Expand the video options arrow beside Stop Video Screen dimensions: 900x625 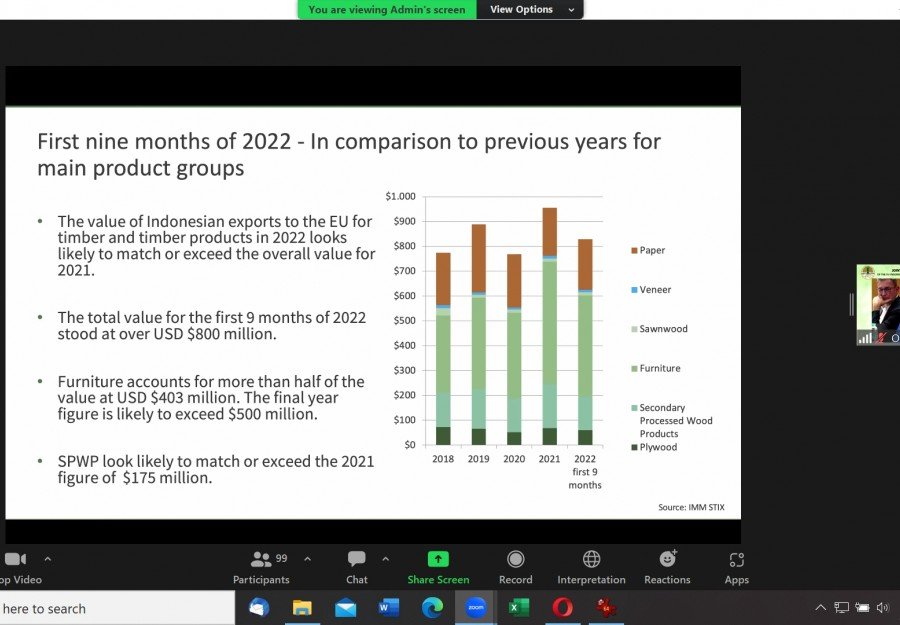click(x=47, y=559)
